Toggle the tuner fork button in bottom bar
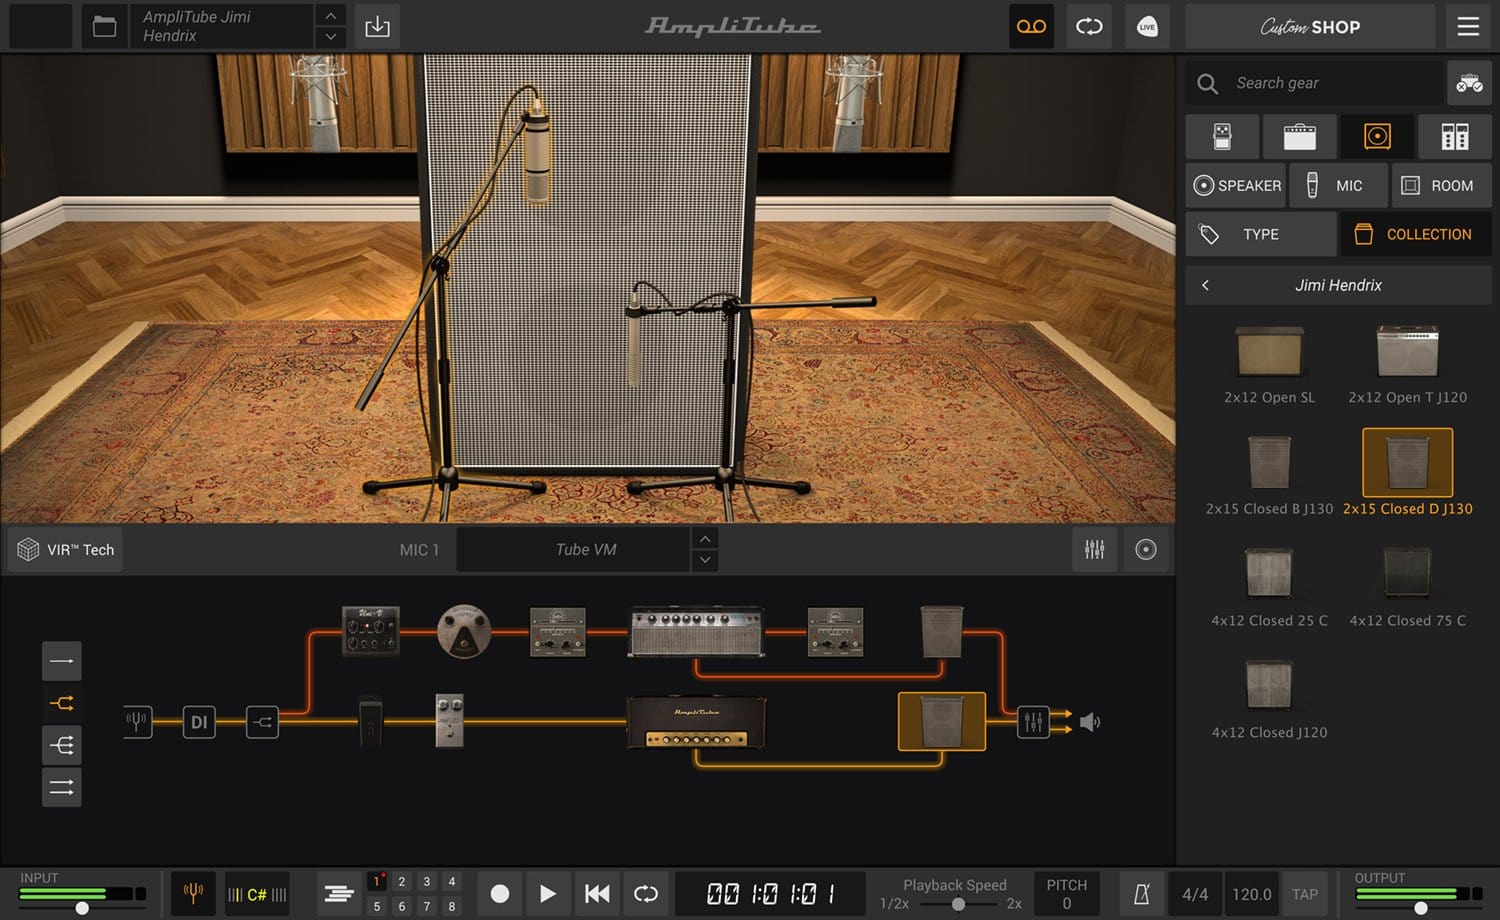Screen dimensions: 1500x920 click(x=193, y=893)
